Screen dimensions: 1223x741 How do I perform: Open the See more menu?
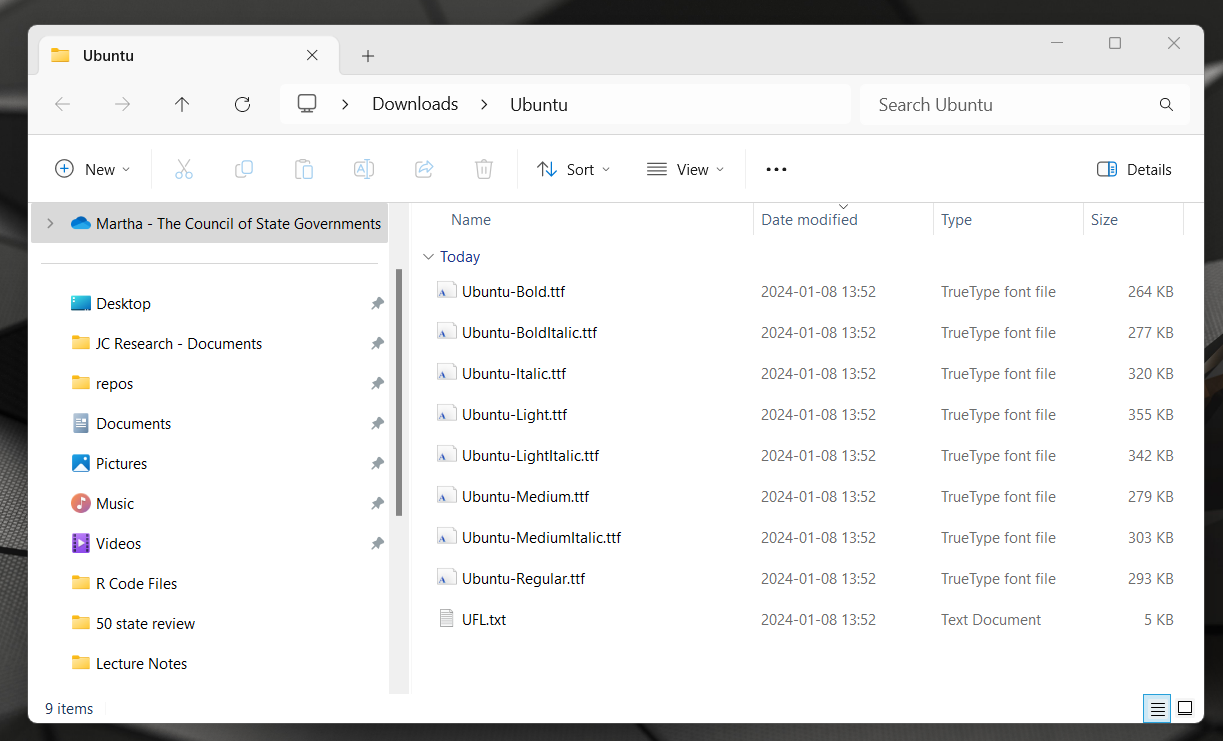[x=776, y=169]
